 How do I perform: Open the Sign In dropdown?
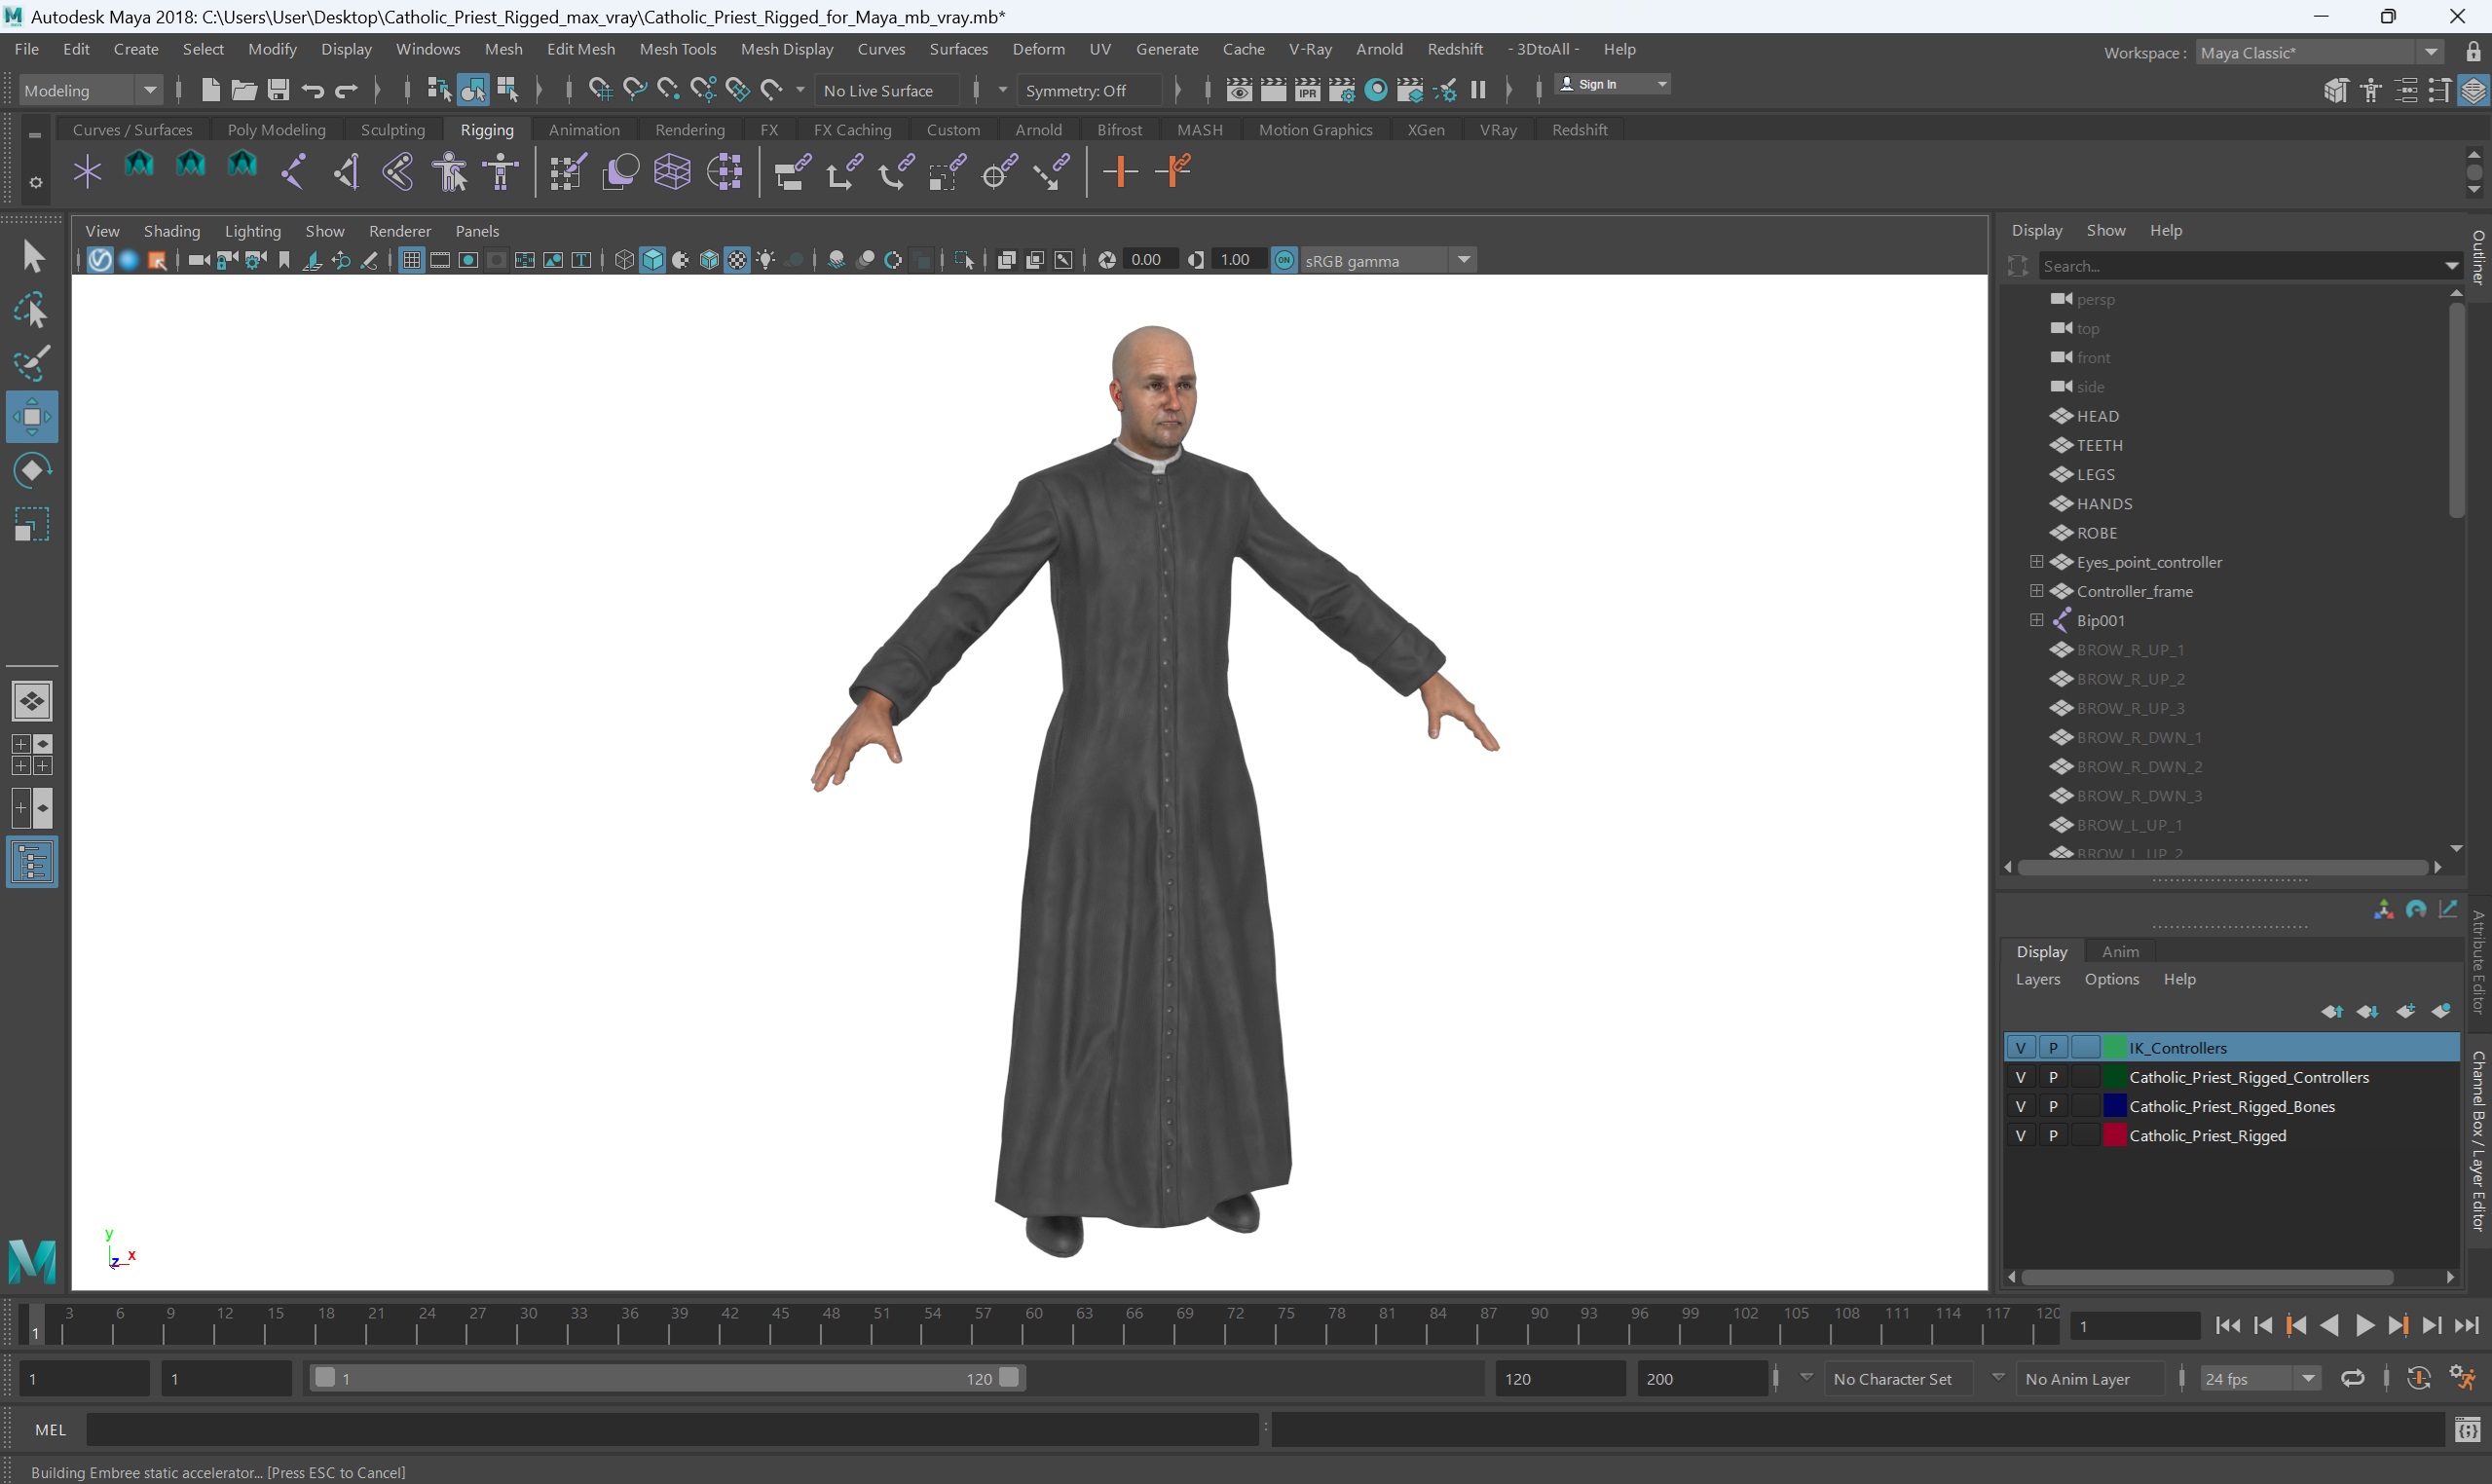(1612, 84)
